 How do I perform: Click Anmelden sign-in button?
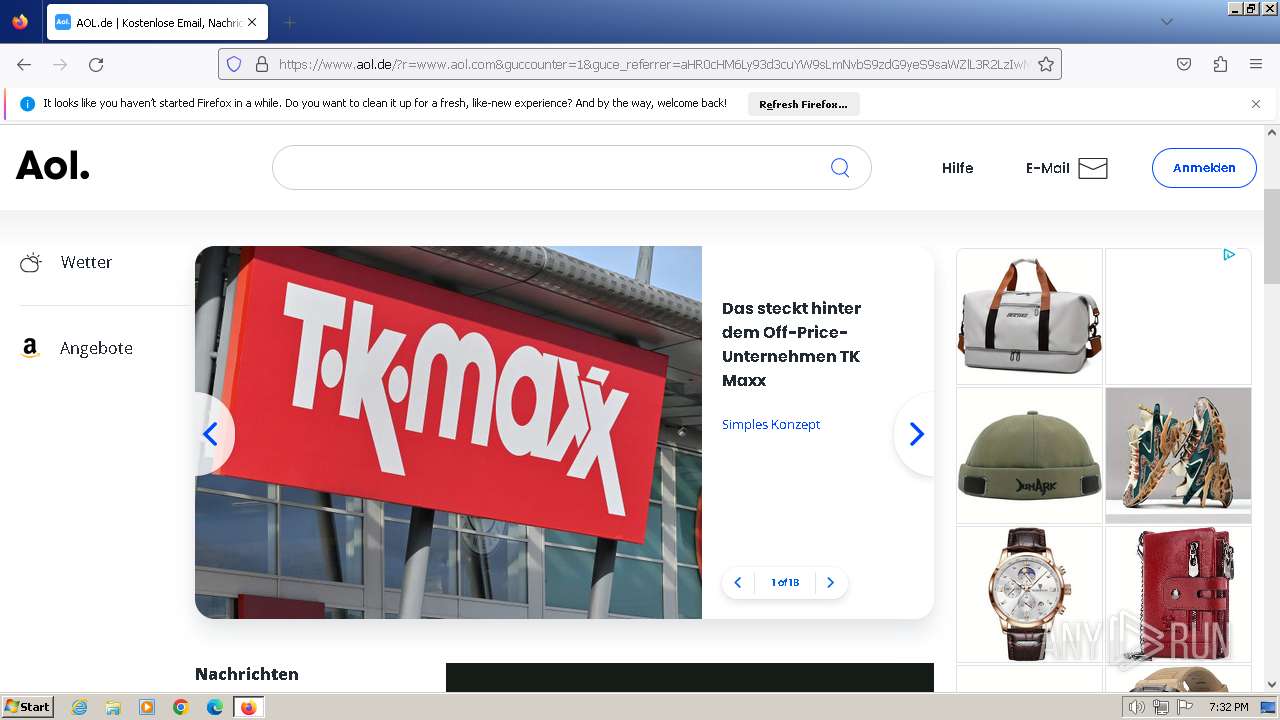(x=1204, y=168)
